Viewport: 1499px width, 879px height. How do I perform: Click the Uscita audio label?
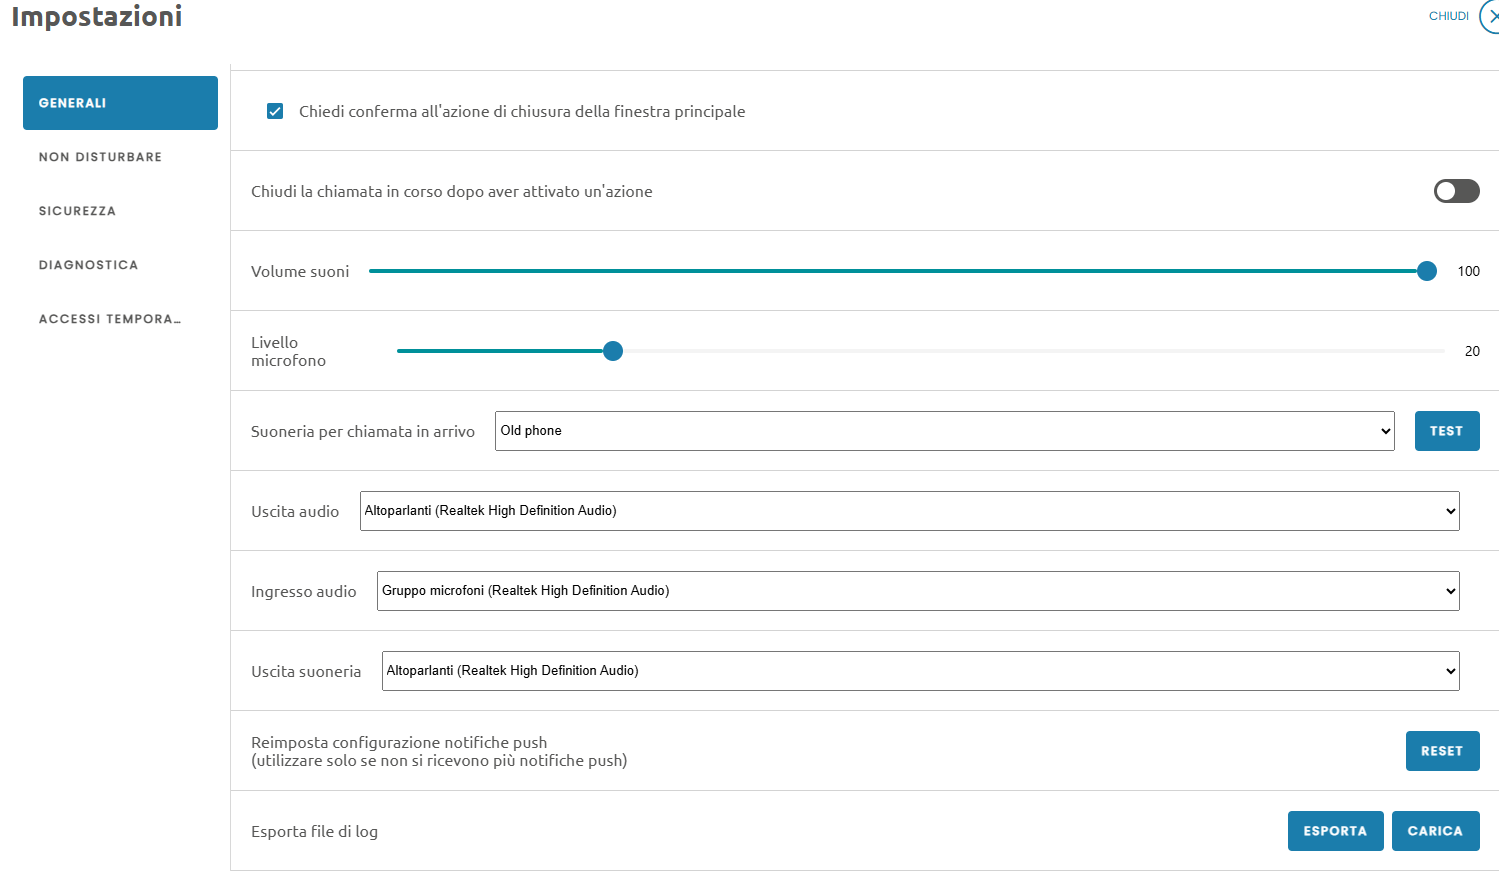point(295,511)
